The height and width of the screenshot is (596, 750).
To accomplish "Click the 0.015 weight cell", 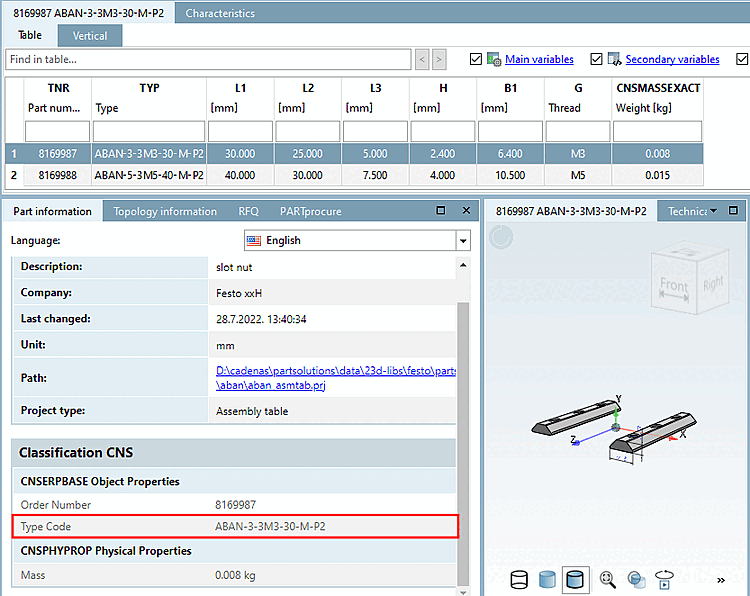I will tap(657, 176).
